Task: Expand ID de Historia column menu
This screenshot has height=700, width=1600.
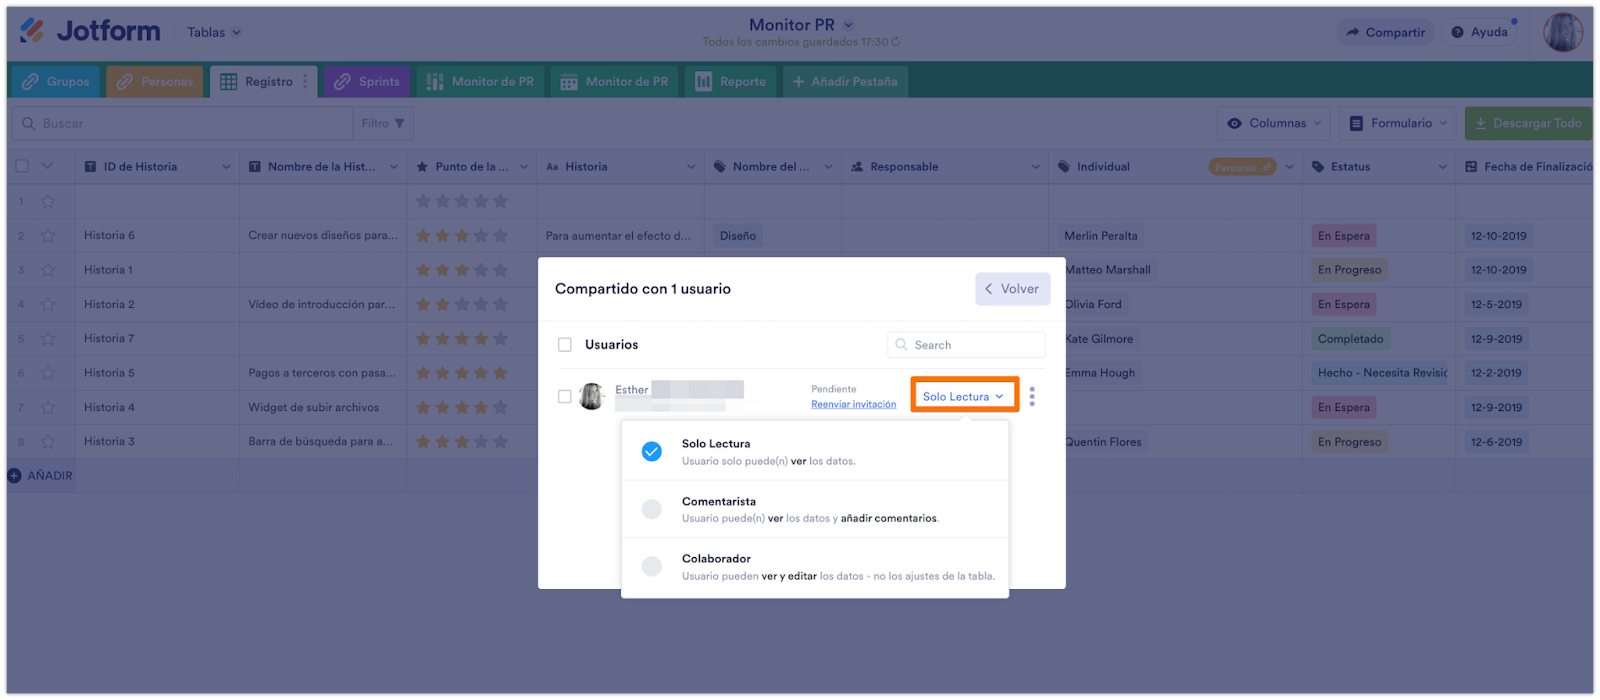Action: tap(226, 167)
